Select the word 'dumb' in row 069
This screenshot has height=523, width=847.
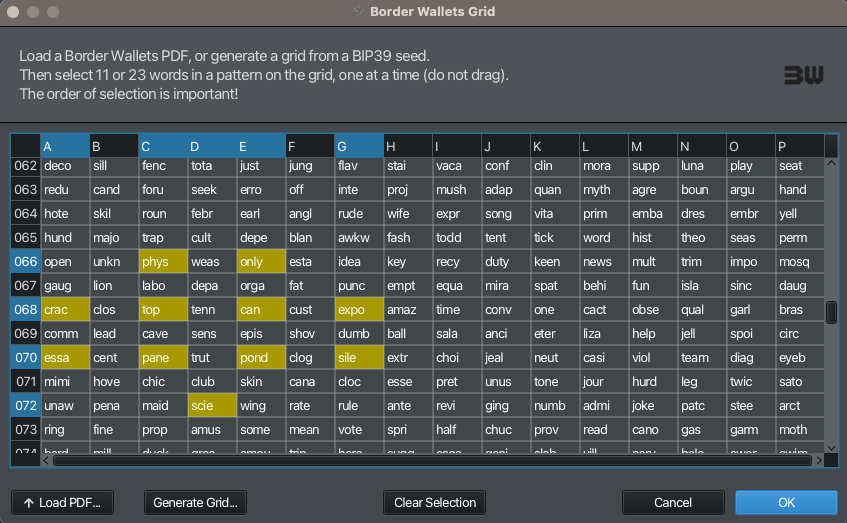[x=359, y=333]
